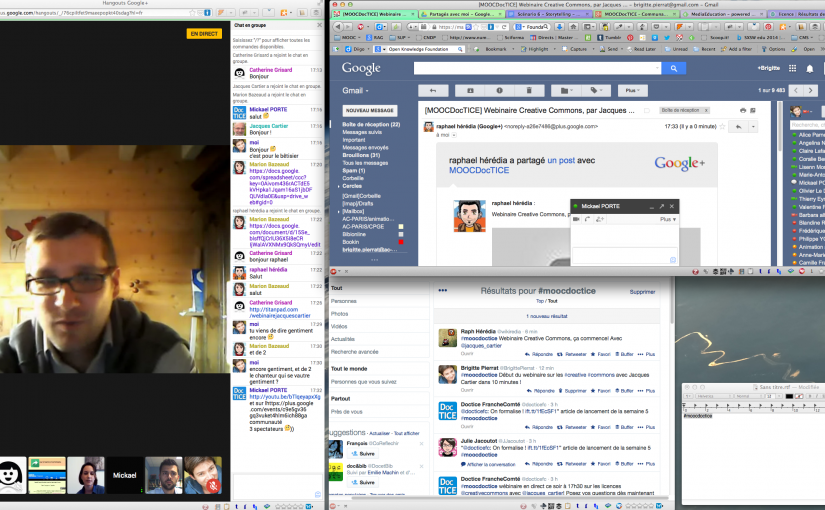Screen dimensions: 825x510
Task: Report the open email as spam
Action: [499, 91]
